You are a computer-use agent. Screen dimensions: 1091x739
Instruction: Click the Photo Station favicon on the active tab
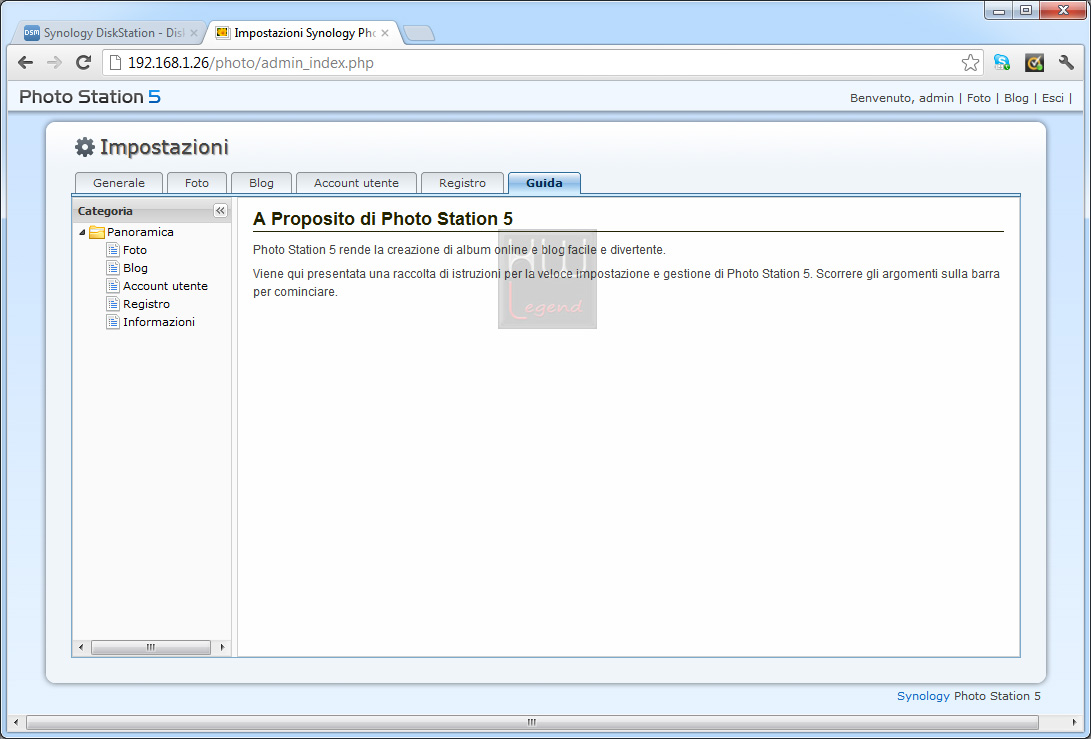(x=223, y=33)
